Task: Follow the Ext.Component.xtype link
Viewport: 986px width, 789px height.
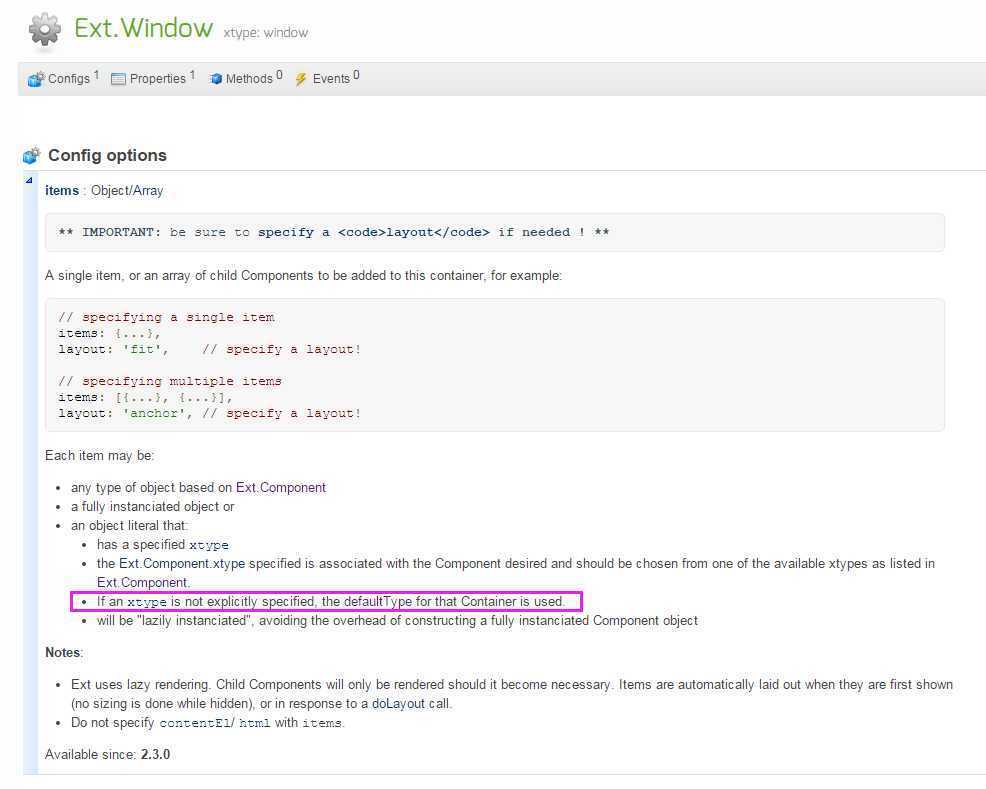Action: click(x=182, y=563)
